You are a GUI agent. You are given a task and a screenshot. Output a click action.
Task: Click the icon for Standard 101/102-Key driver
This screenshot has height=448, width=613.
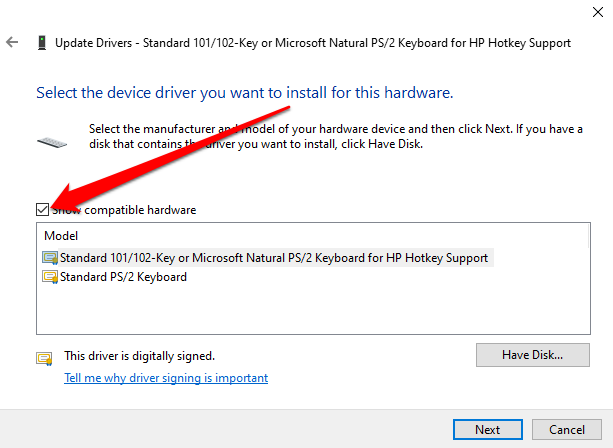50,257
